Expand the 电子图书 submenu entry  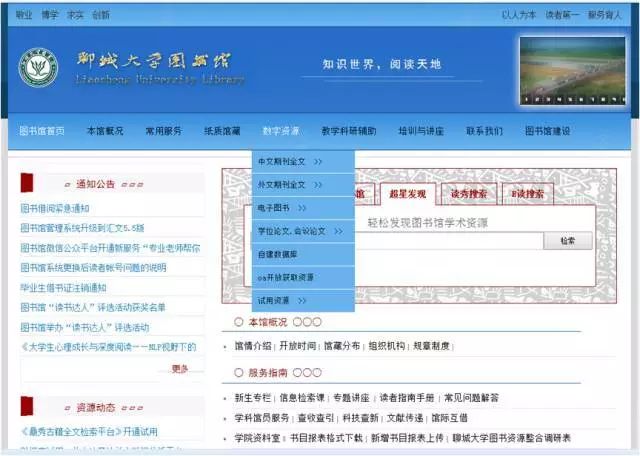[303, 208]
